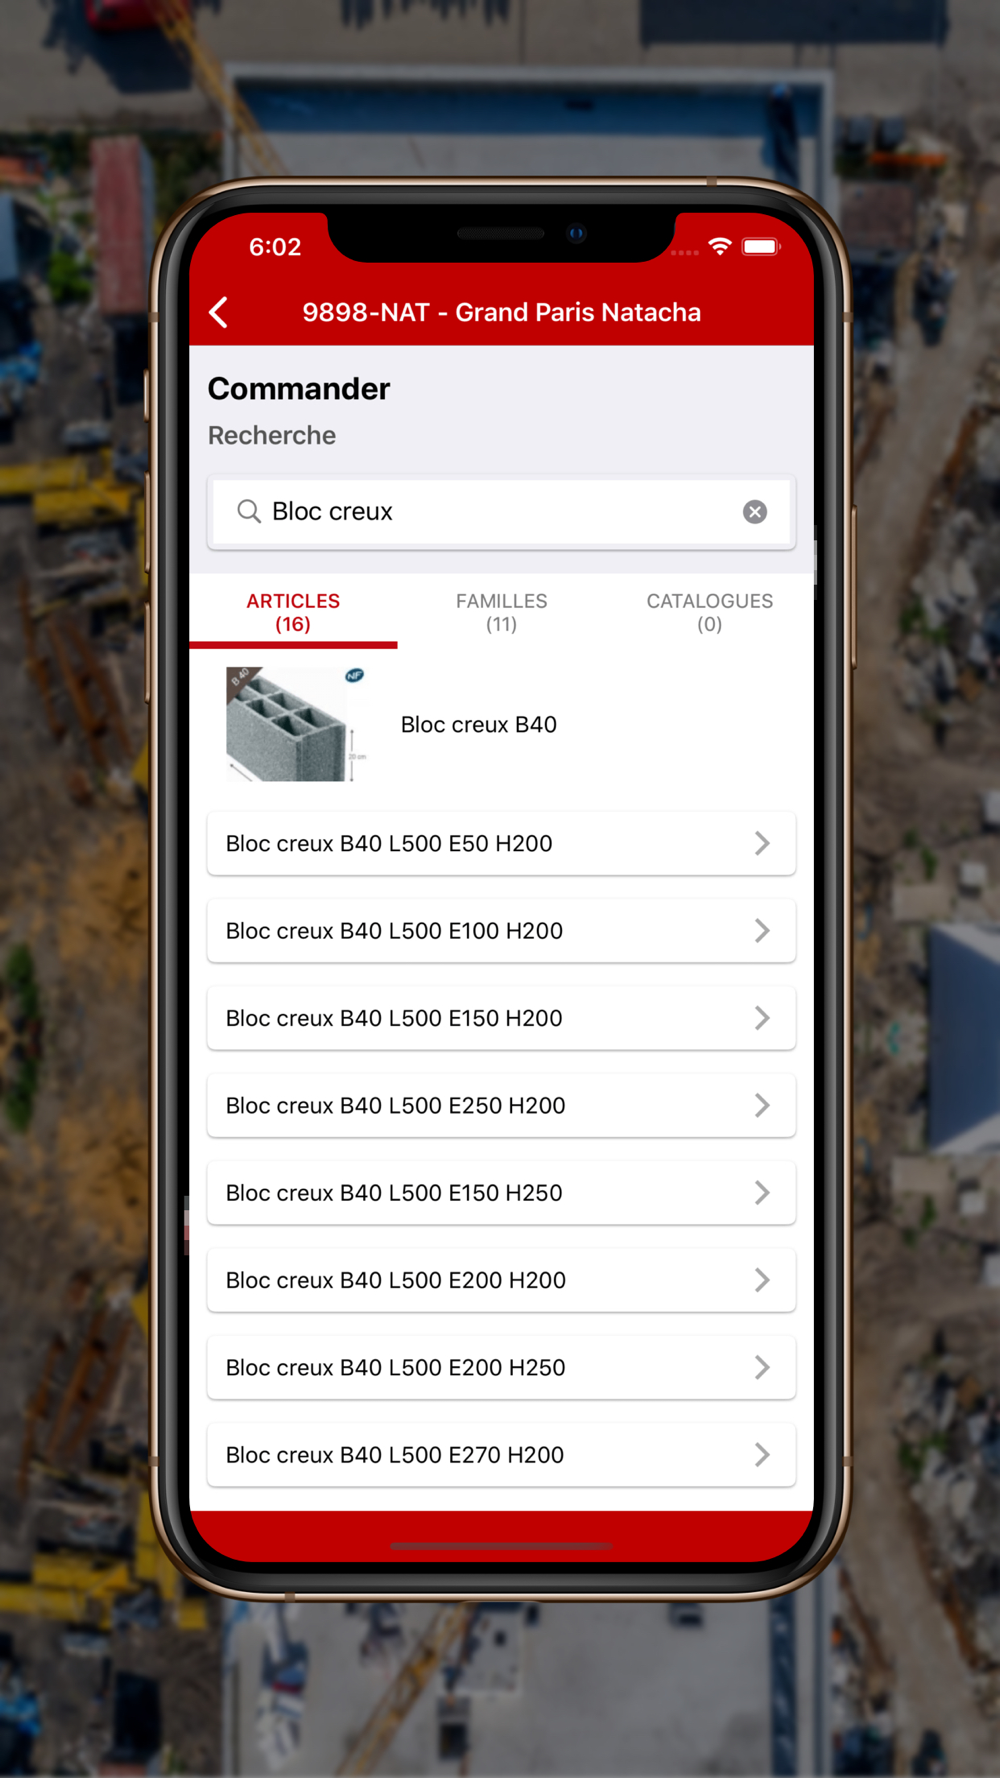Select Bloc creux B40 L500 E200 H250
This screenshot has width=1000, height=1778.
(501, 1367)
